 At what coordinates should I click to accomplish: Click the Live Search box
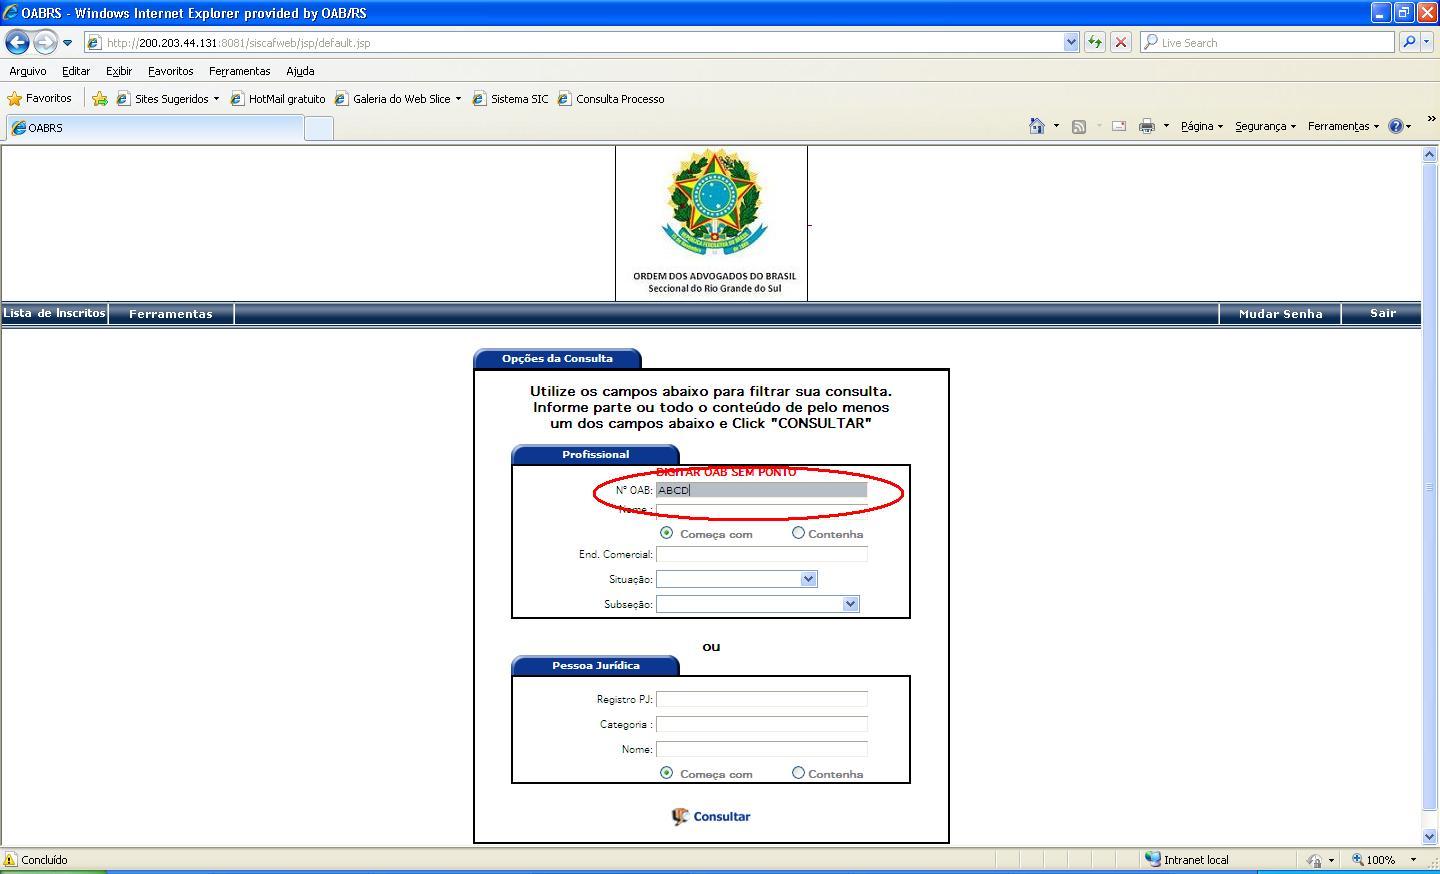click(x=1267, y=43)
